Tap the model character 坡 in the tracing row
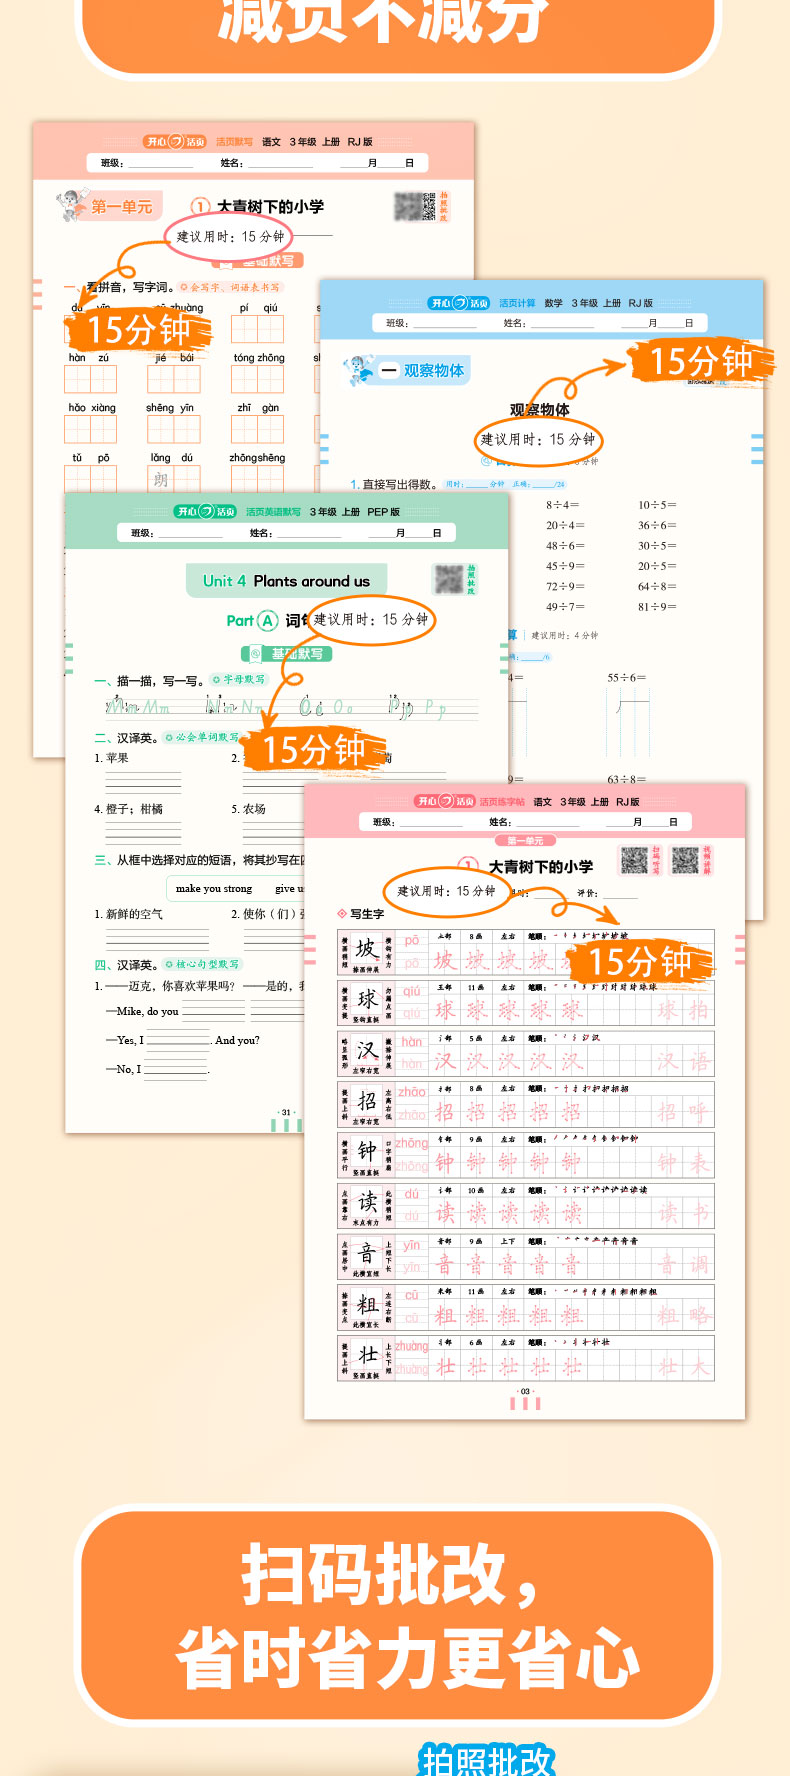 click(367, 949)
